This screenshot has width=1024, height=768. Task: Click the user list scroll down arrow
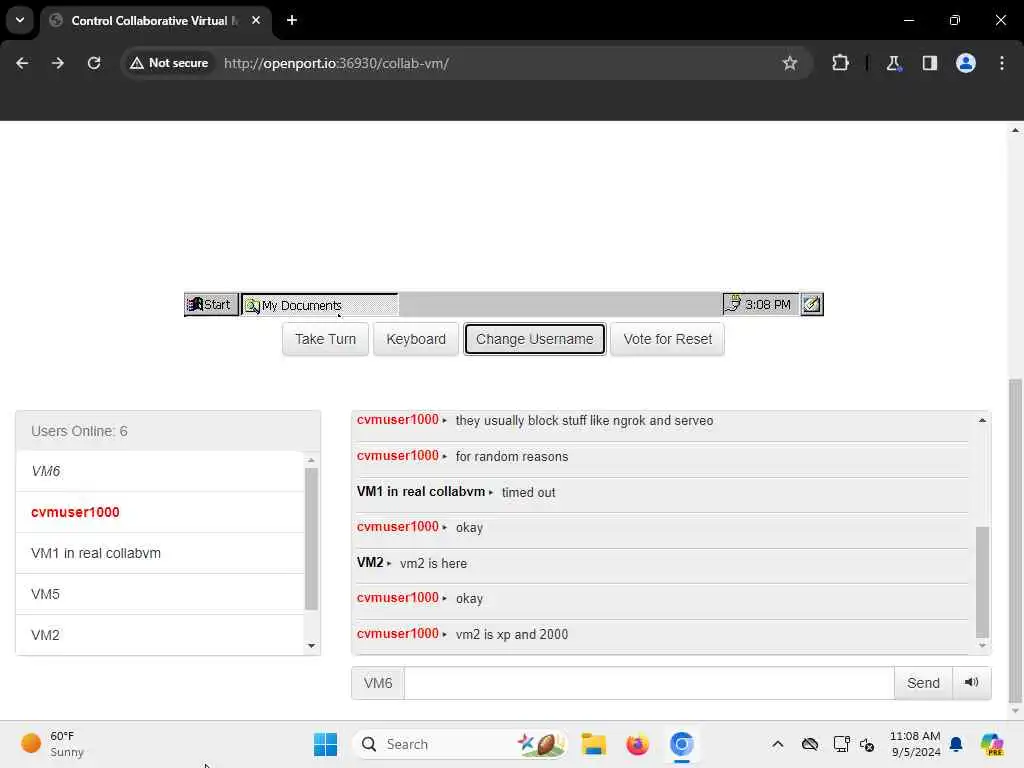click(312, 646)
